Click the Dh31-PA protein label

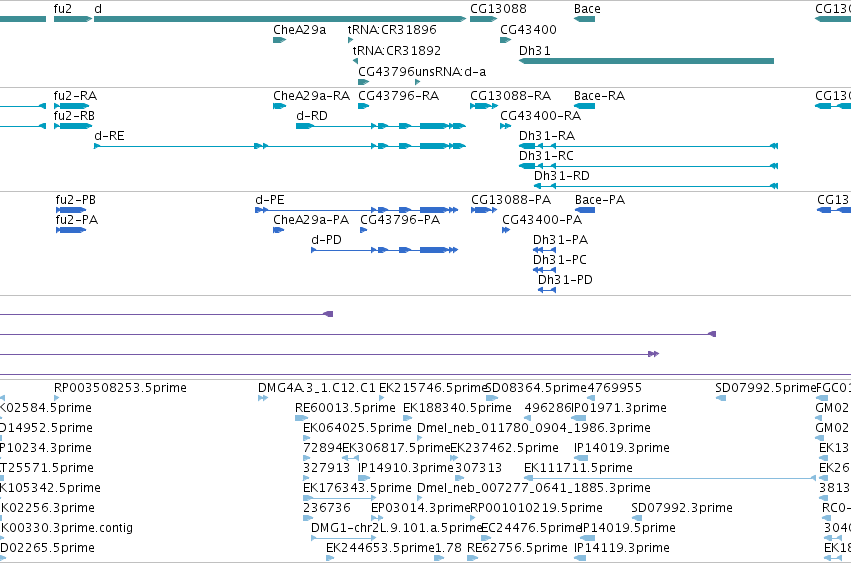[560, 240]
